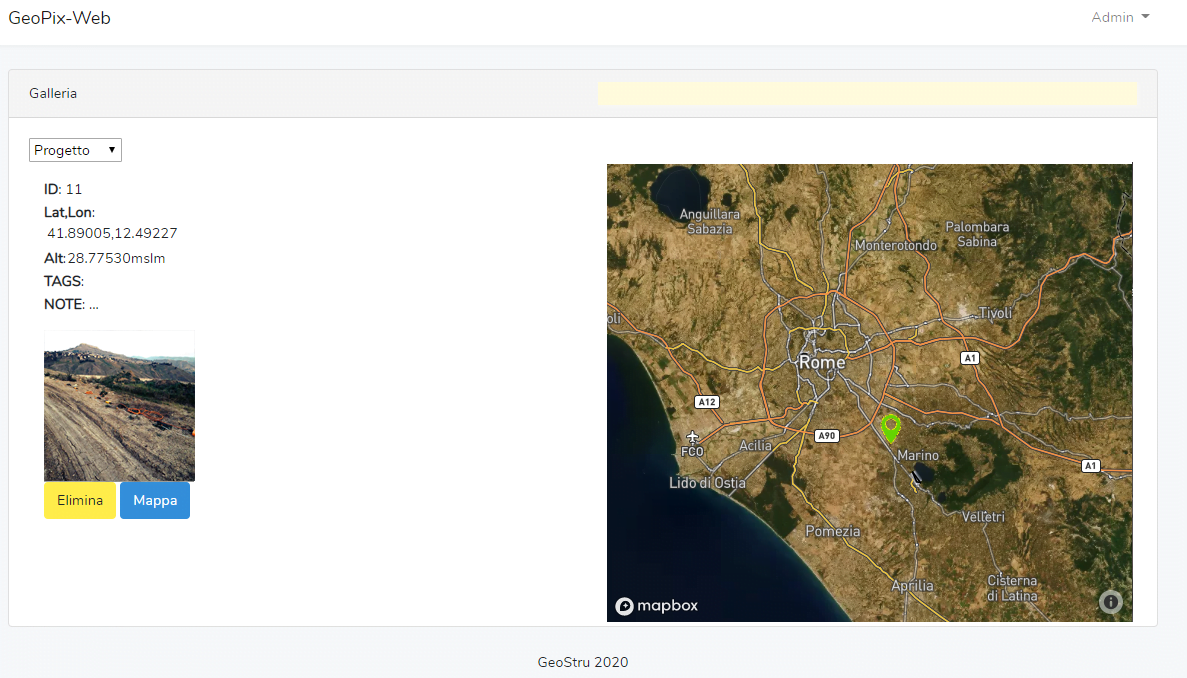Viewport: 1187px width, 678px height.
Task: Click the Mapbox logo
Action: tap(656, 605)
